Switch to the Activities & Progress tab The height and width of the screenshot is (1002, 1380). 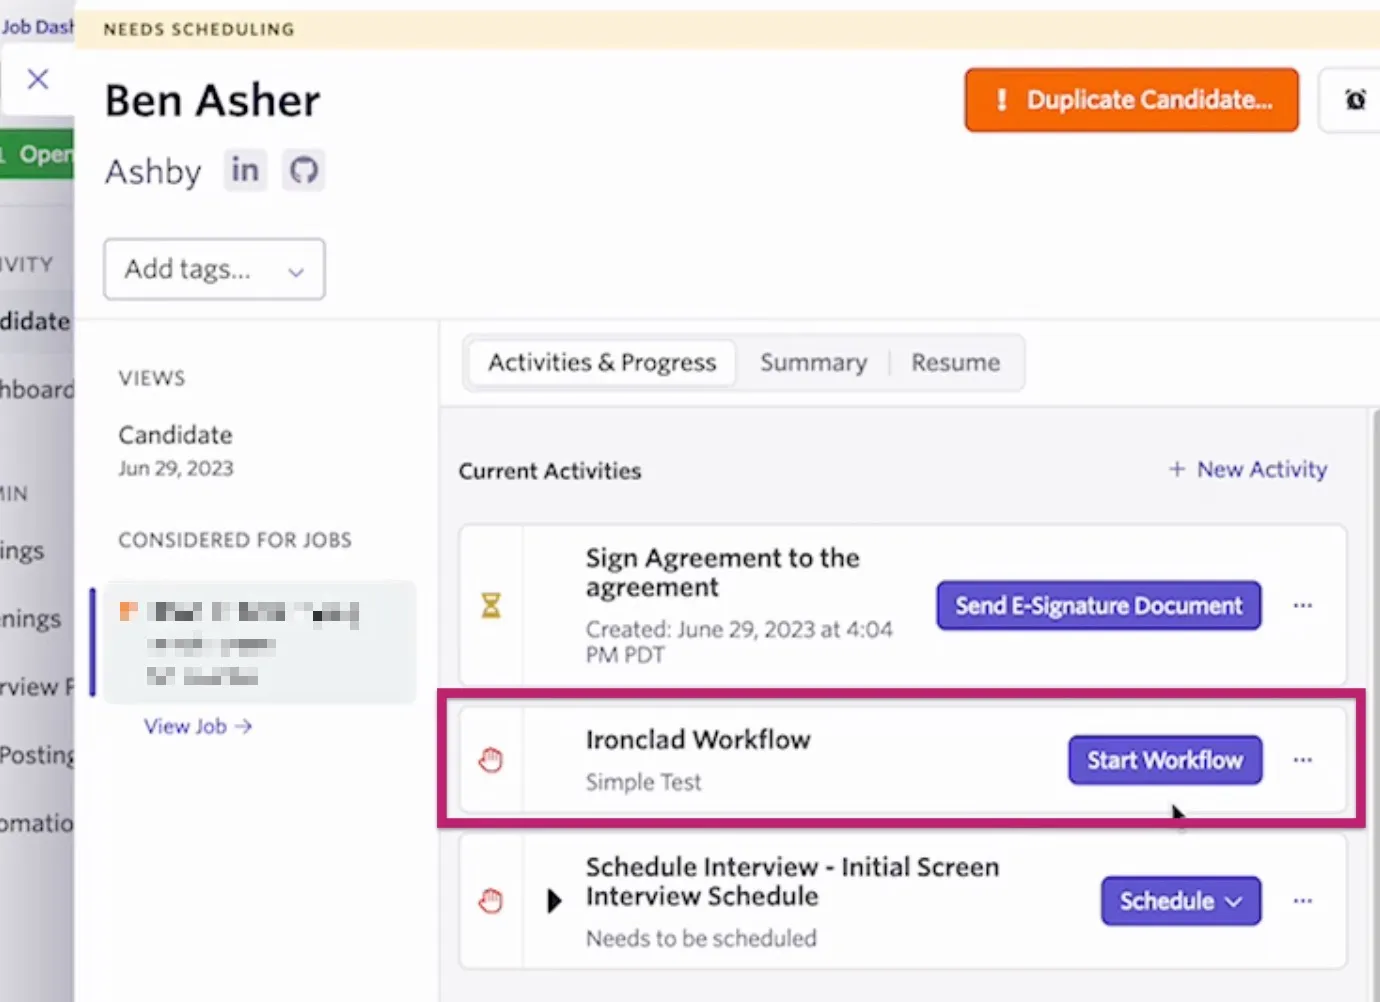[x=602, y=362]
